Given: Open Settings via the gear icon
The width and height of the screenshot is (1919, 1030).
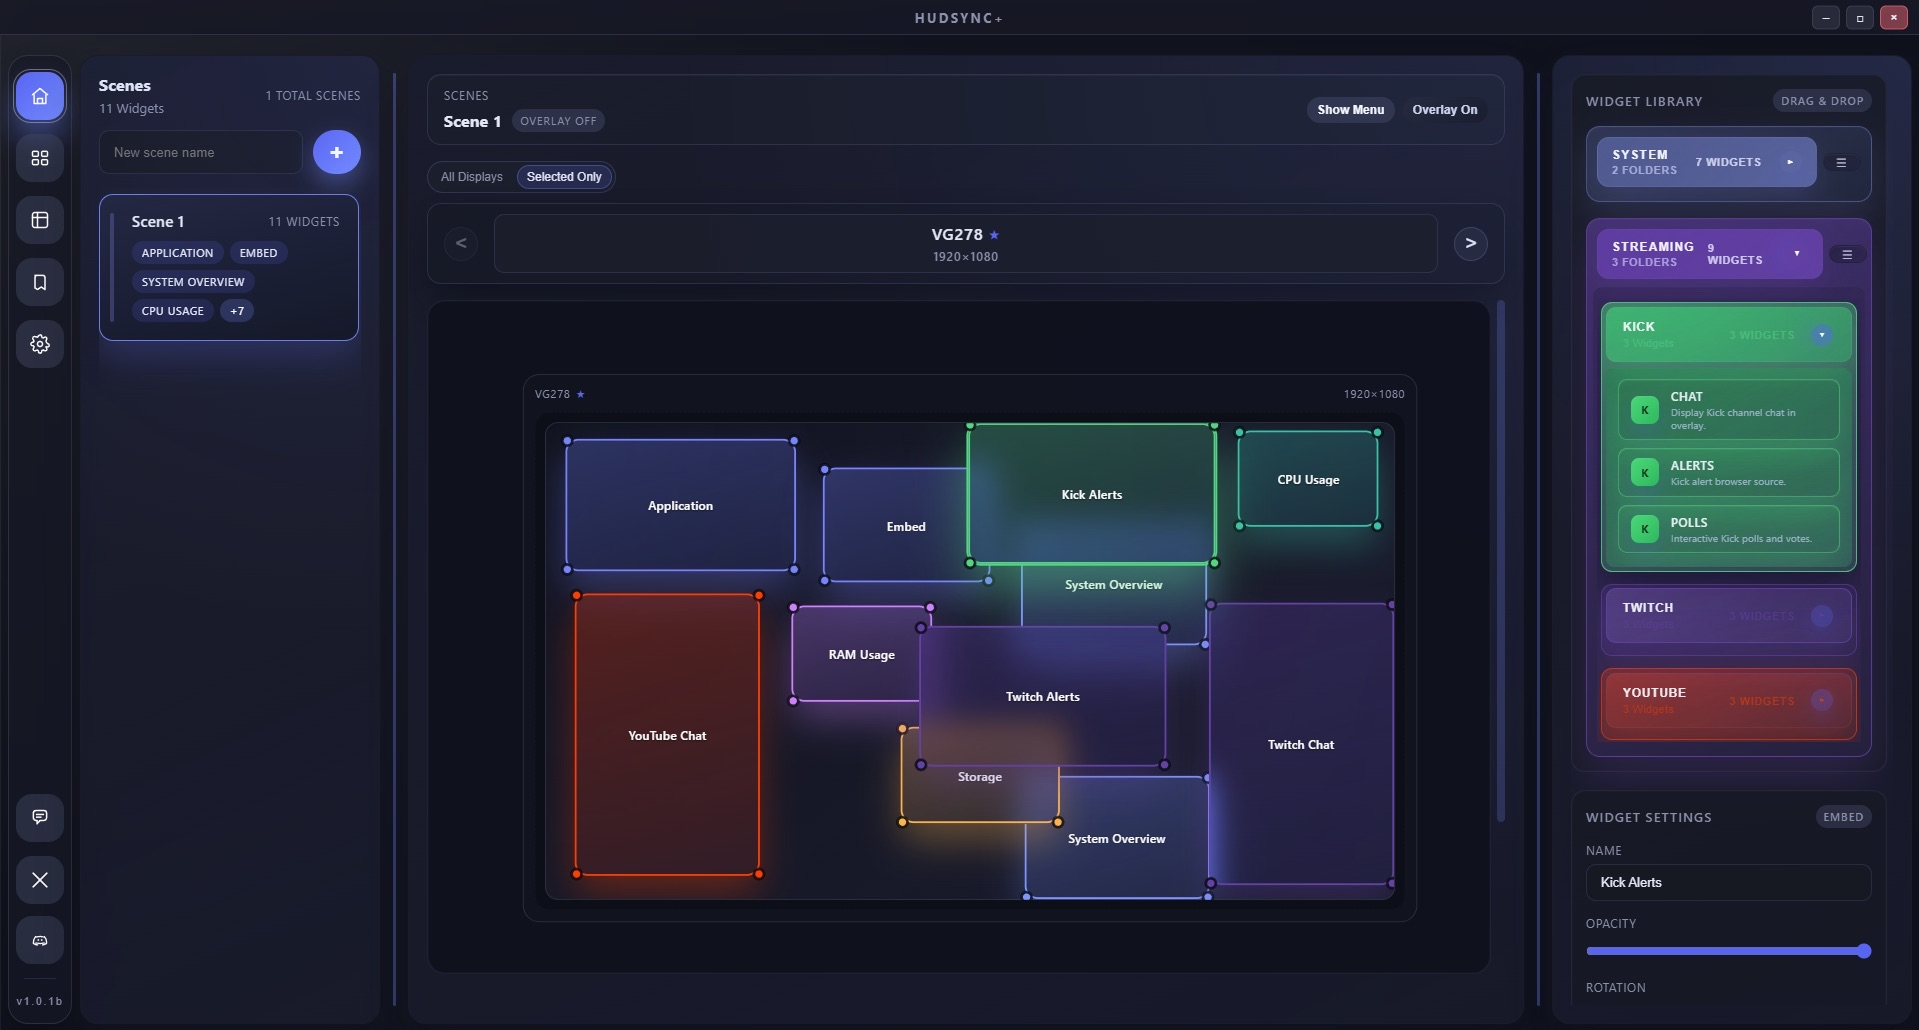Looking at the screenshot, I should [x=39, y=344].
